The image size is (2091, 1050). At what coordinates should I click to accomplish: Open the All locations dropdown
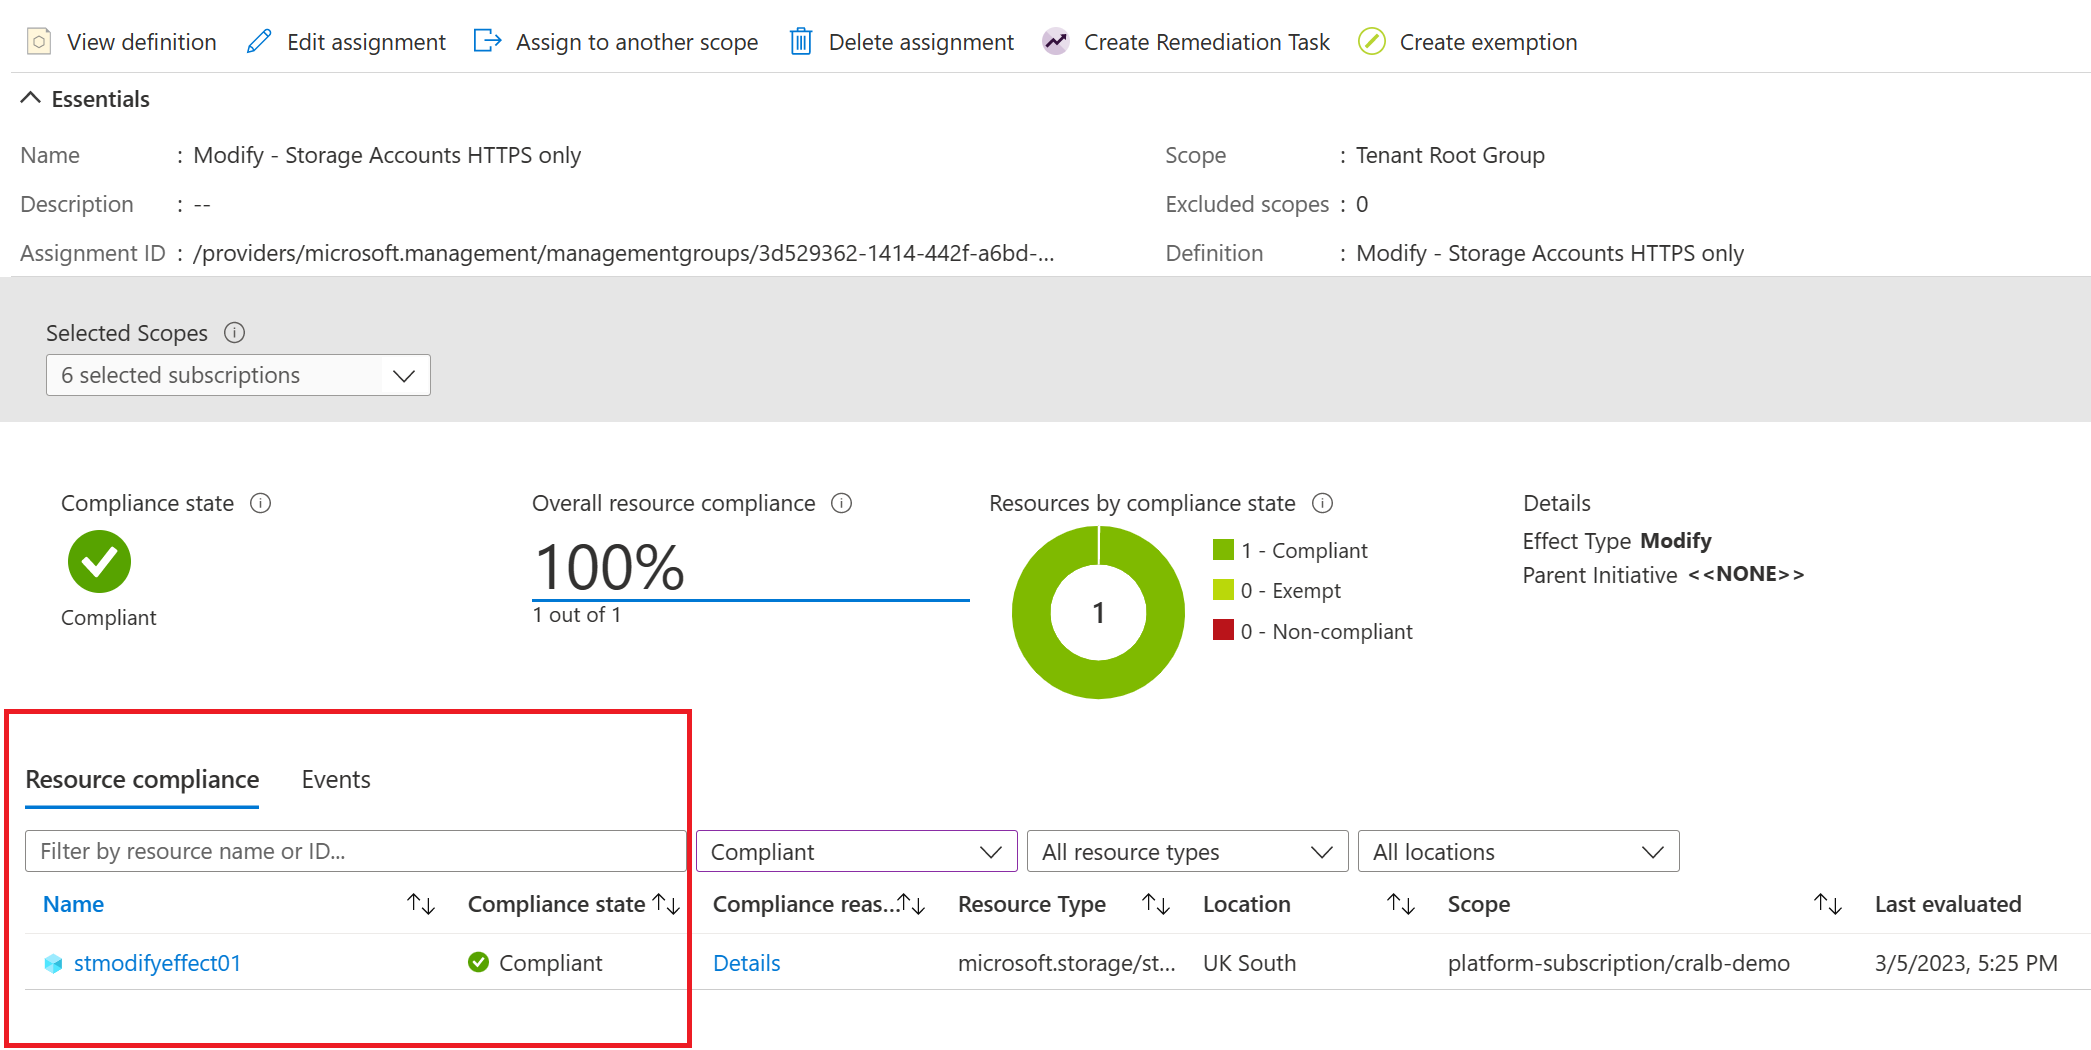click(x=1519, y=851)
